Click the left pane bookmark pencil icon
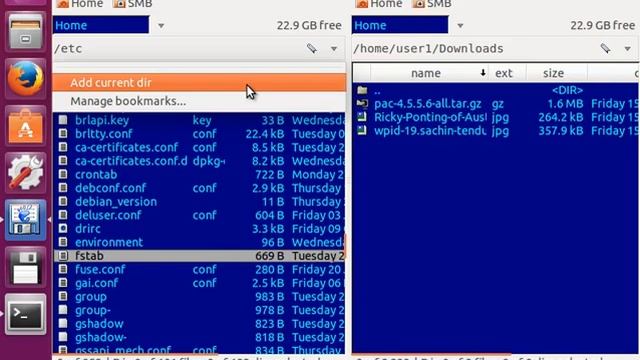Screen dimensions: 640x360 (x=312, y=49)
